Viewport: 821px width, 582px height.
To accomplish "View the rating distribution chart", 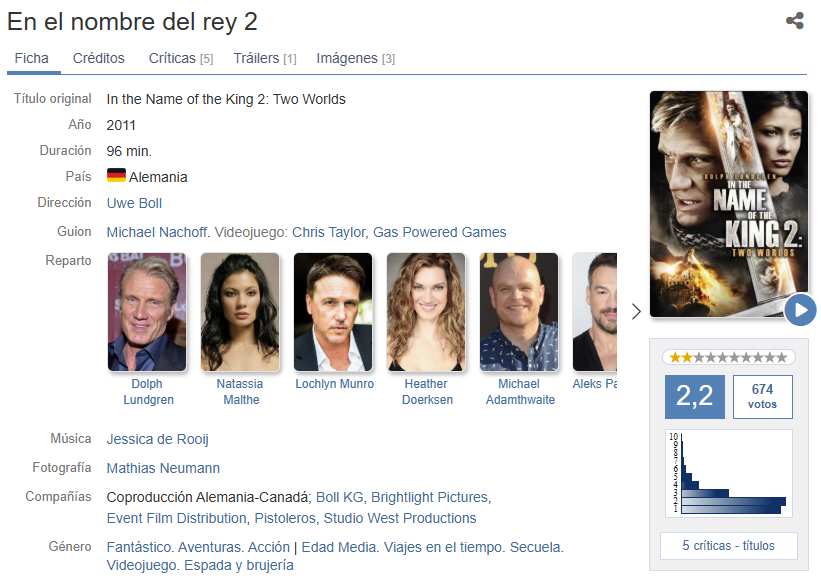I will (x=728, y=474).
